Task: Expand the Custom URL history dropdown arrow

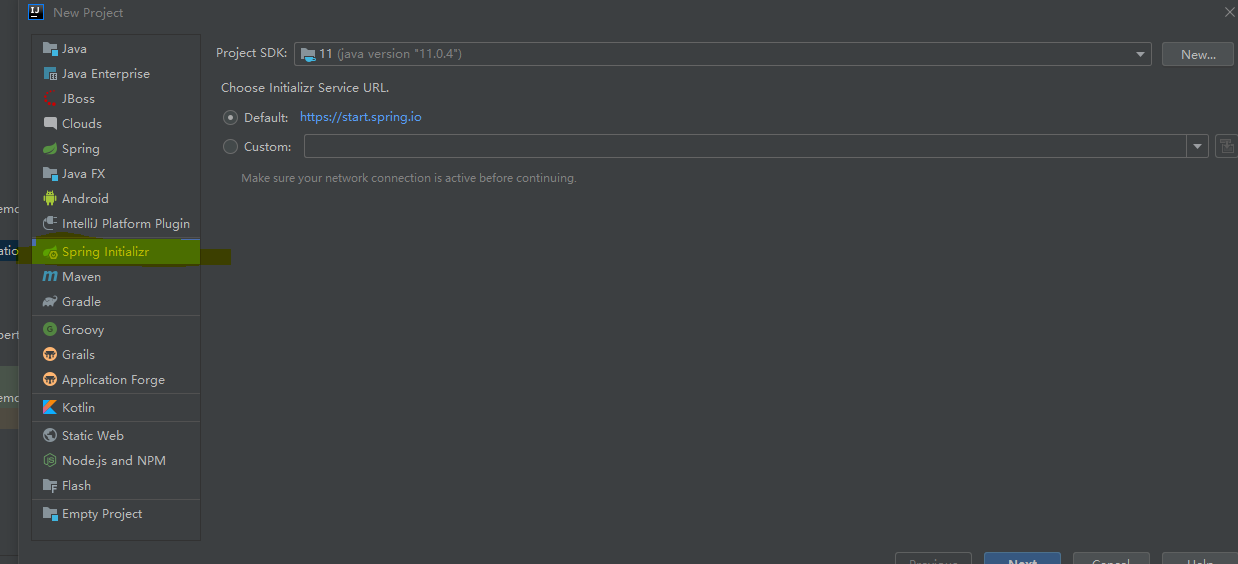Action: pyautogui.click(x=1198, y=147)
